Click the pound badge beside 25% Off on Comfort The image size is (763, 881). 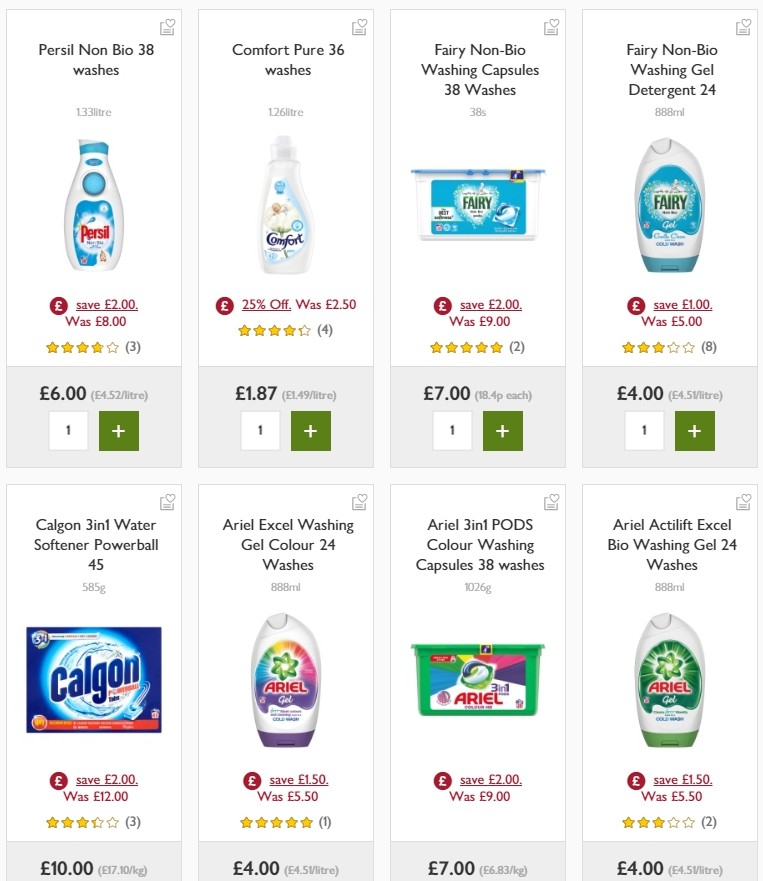click(x=224, y=304)
